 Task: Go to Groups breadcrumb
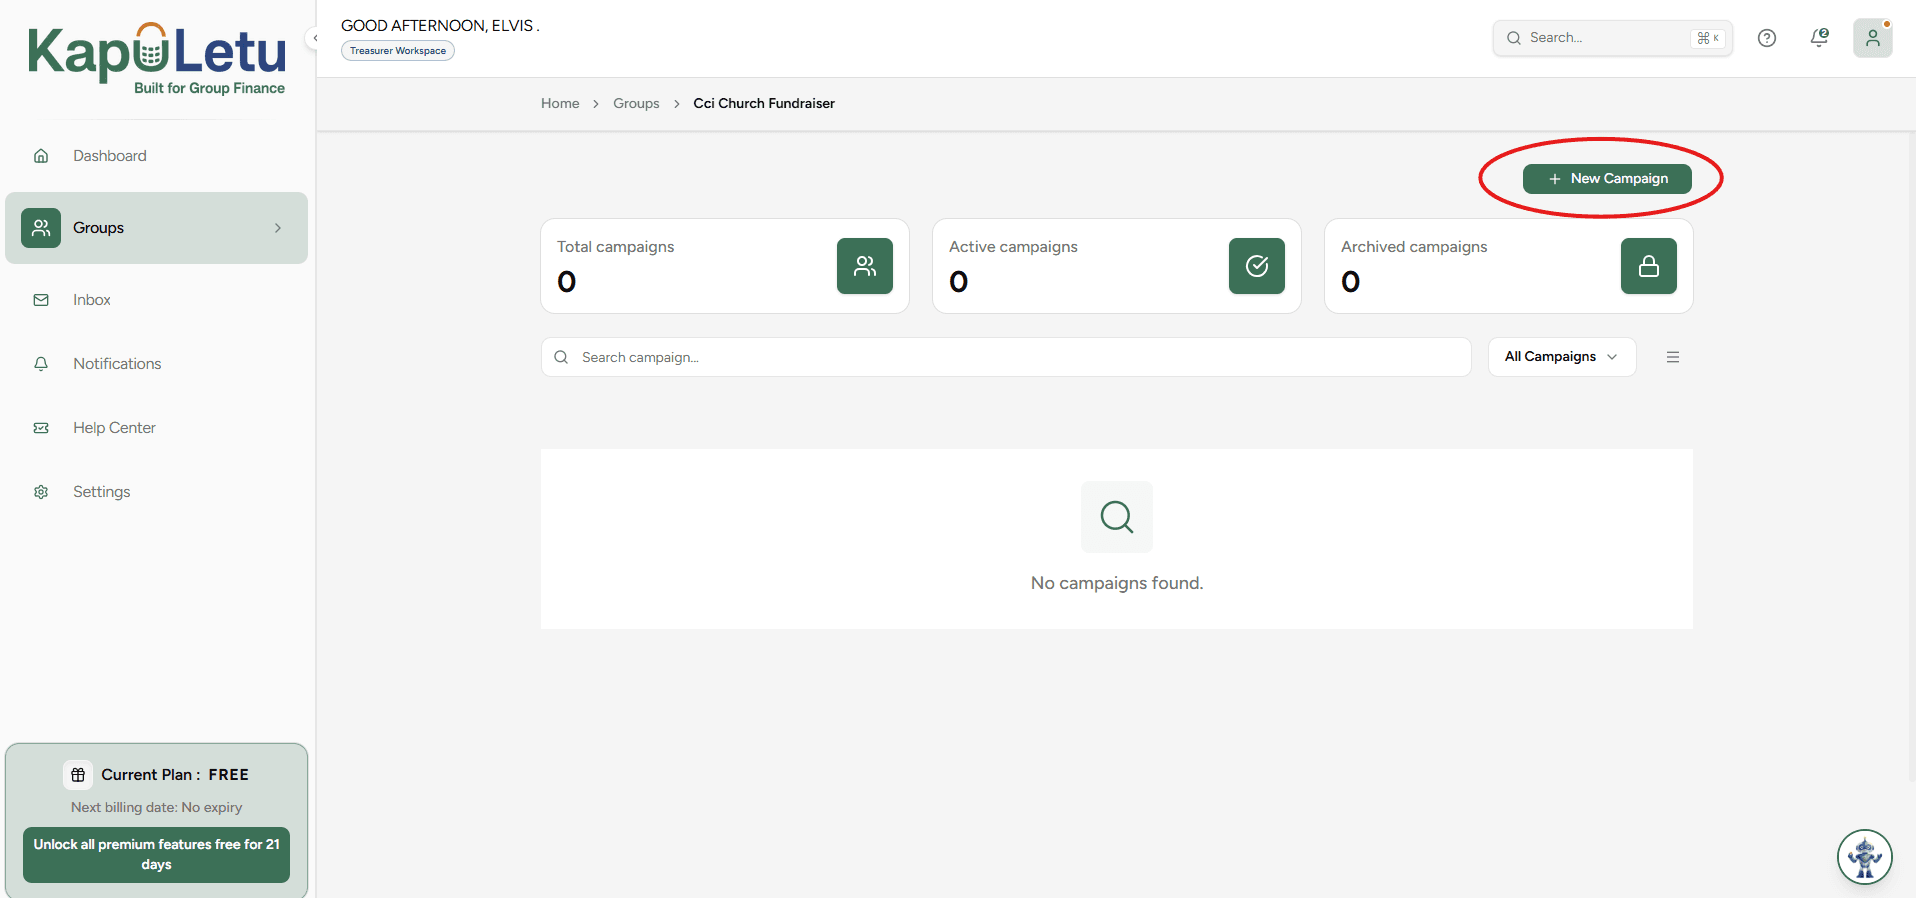(636, 103)
